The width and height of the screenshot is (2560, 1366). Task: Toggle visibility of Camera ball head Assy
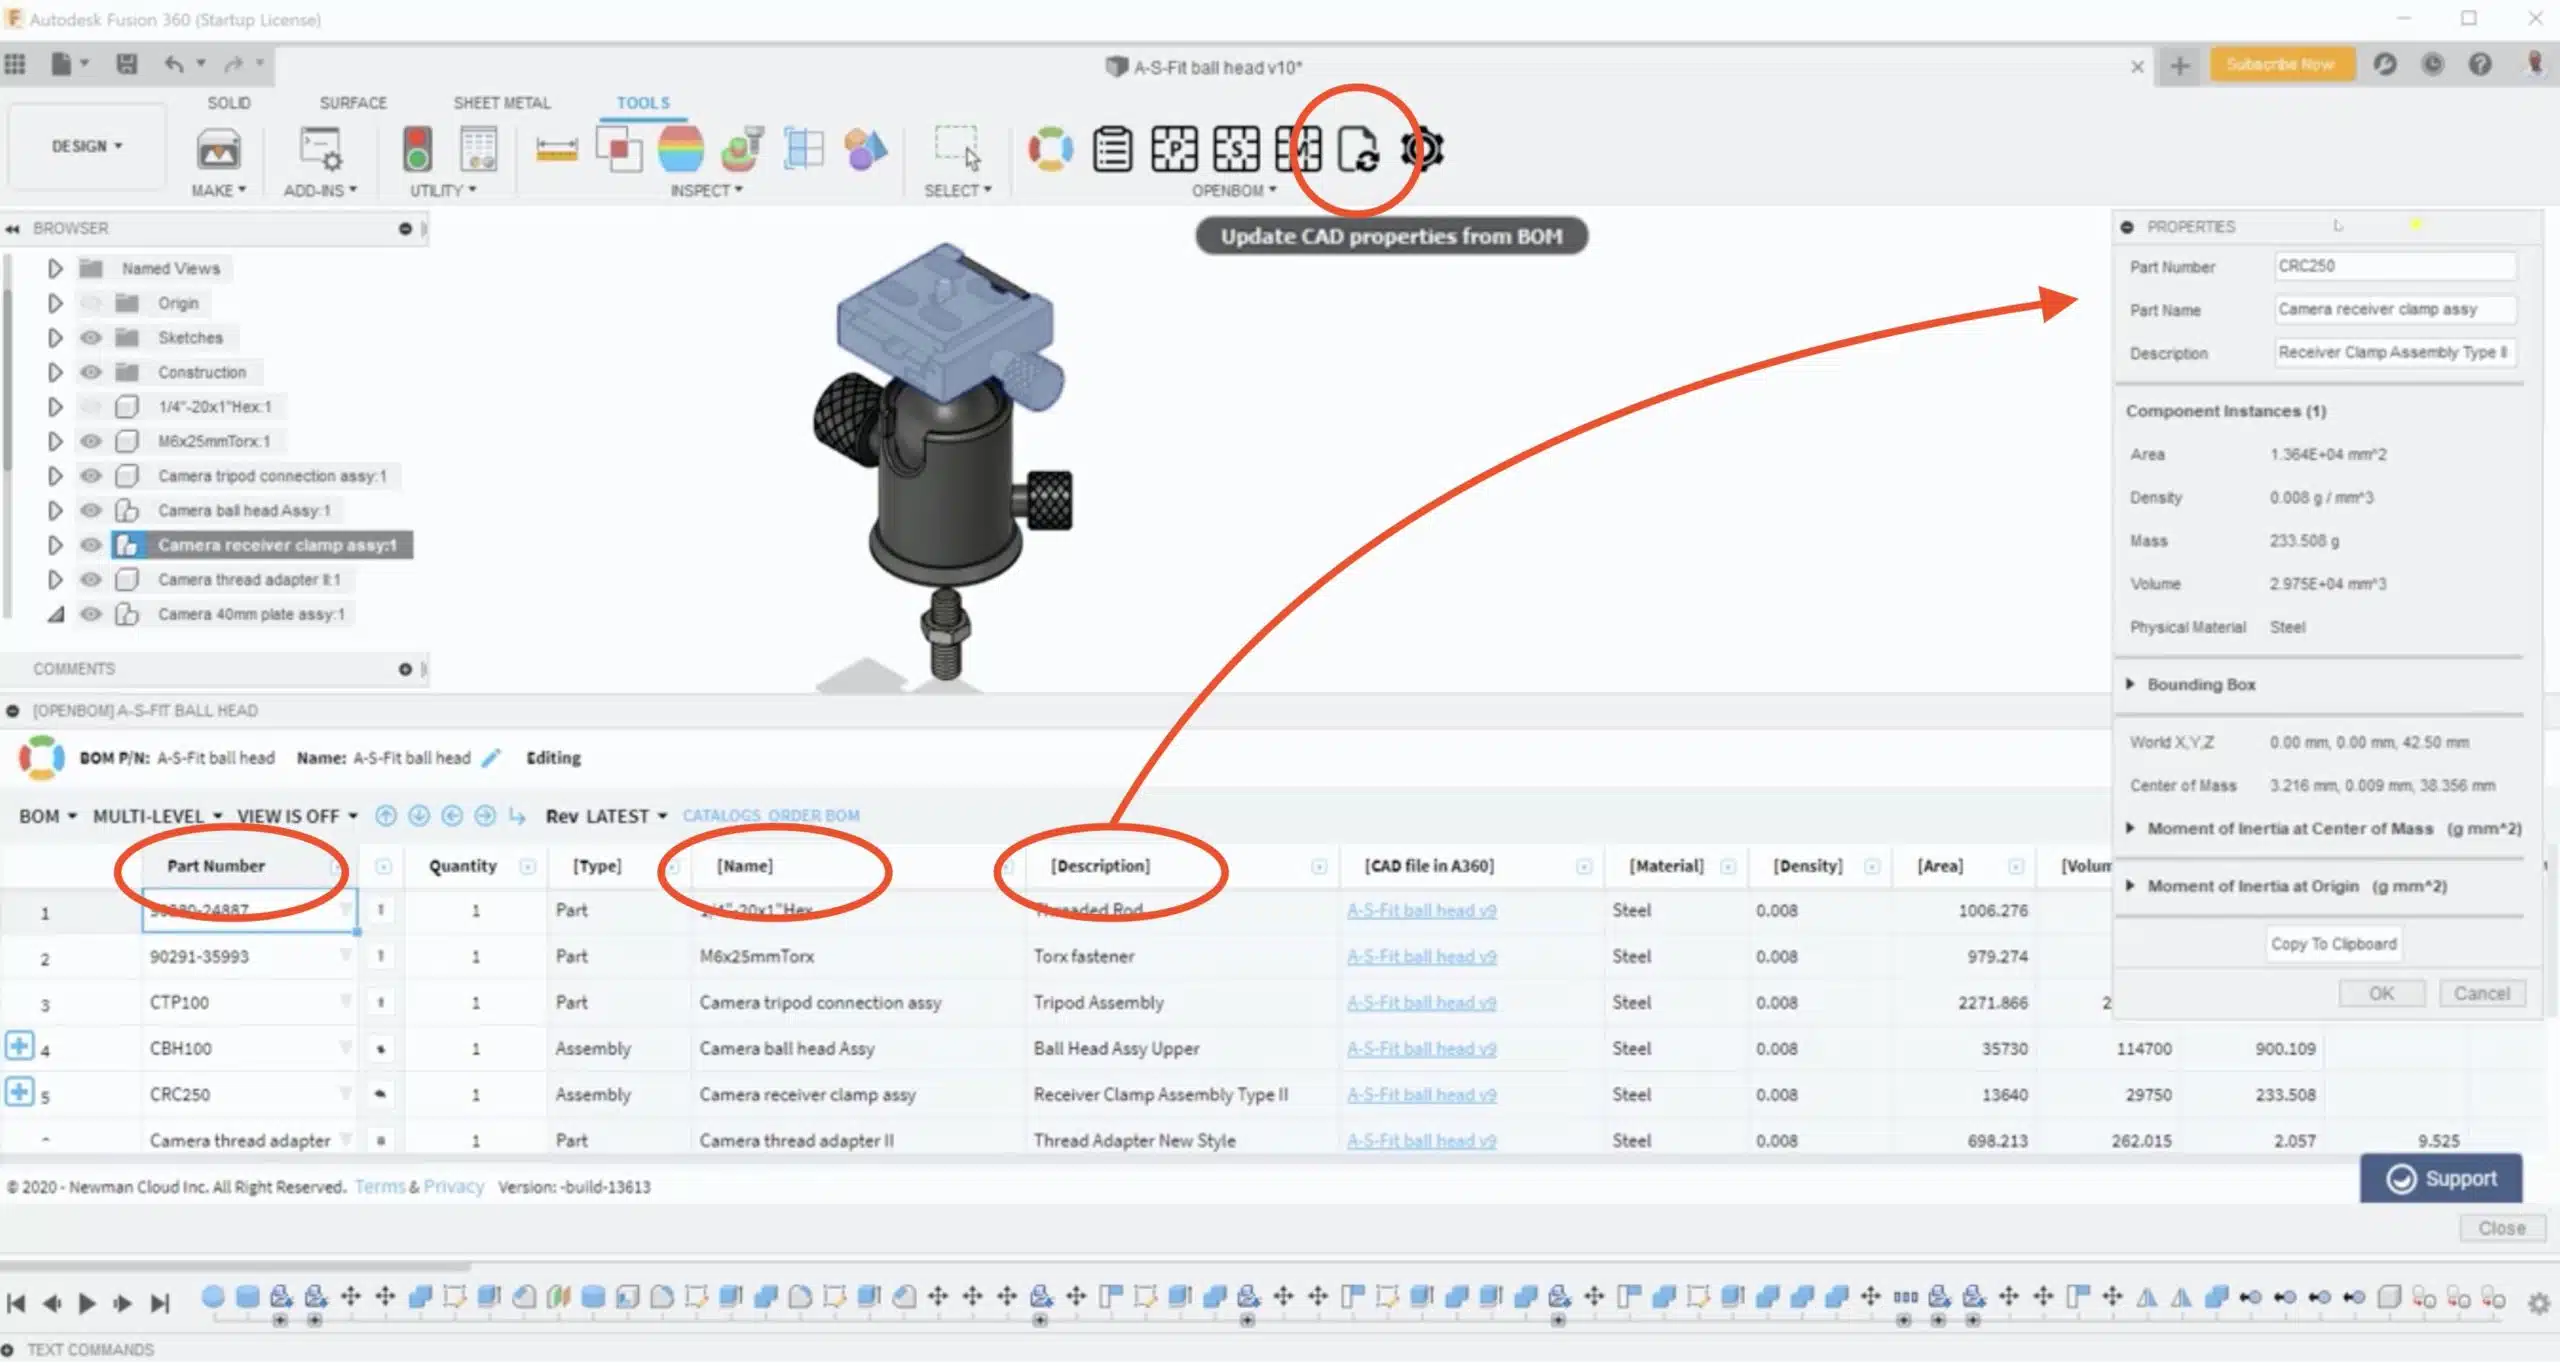[91, 510]
